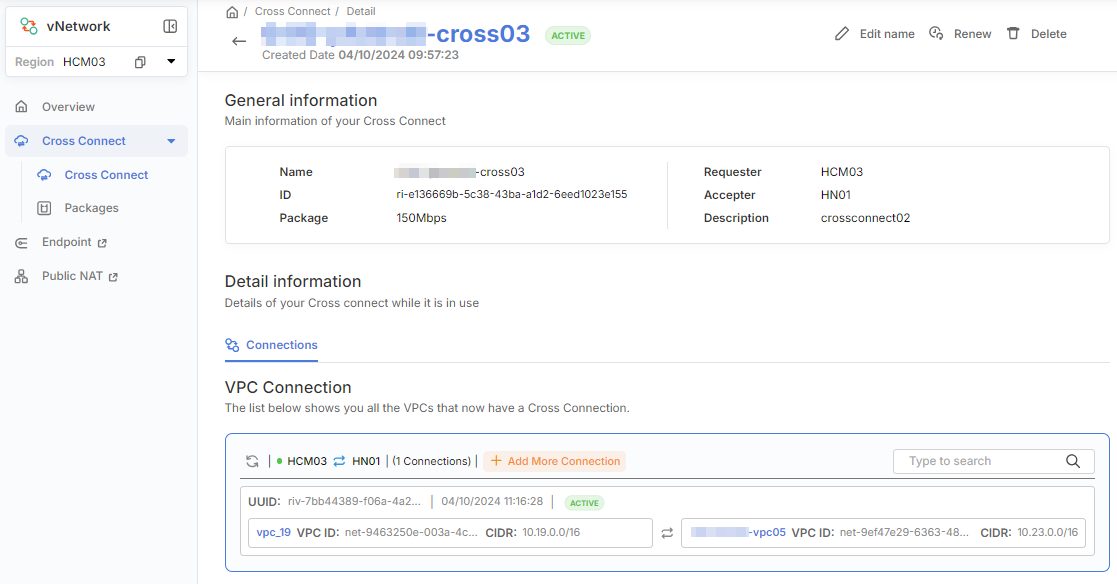Click the home icon in breadcrumb
The image size is (1117, 584).
(x=232, y=12)
